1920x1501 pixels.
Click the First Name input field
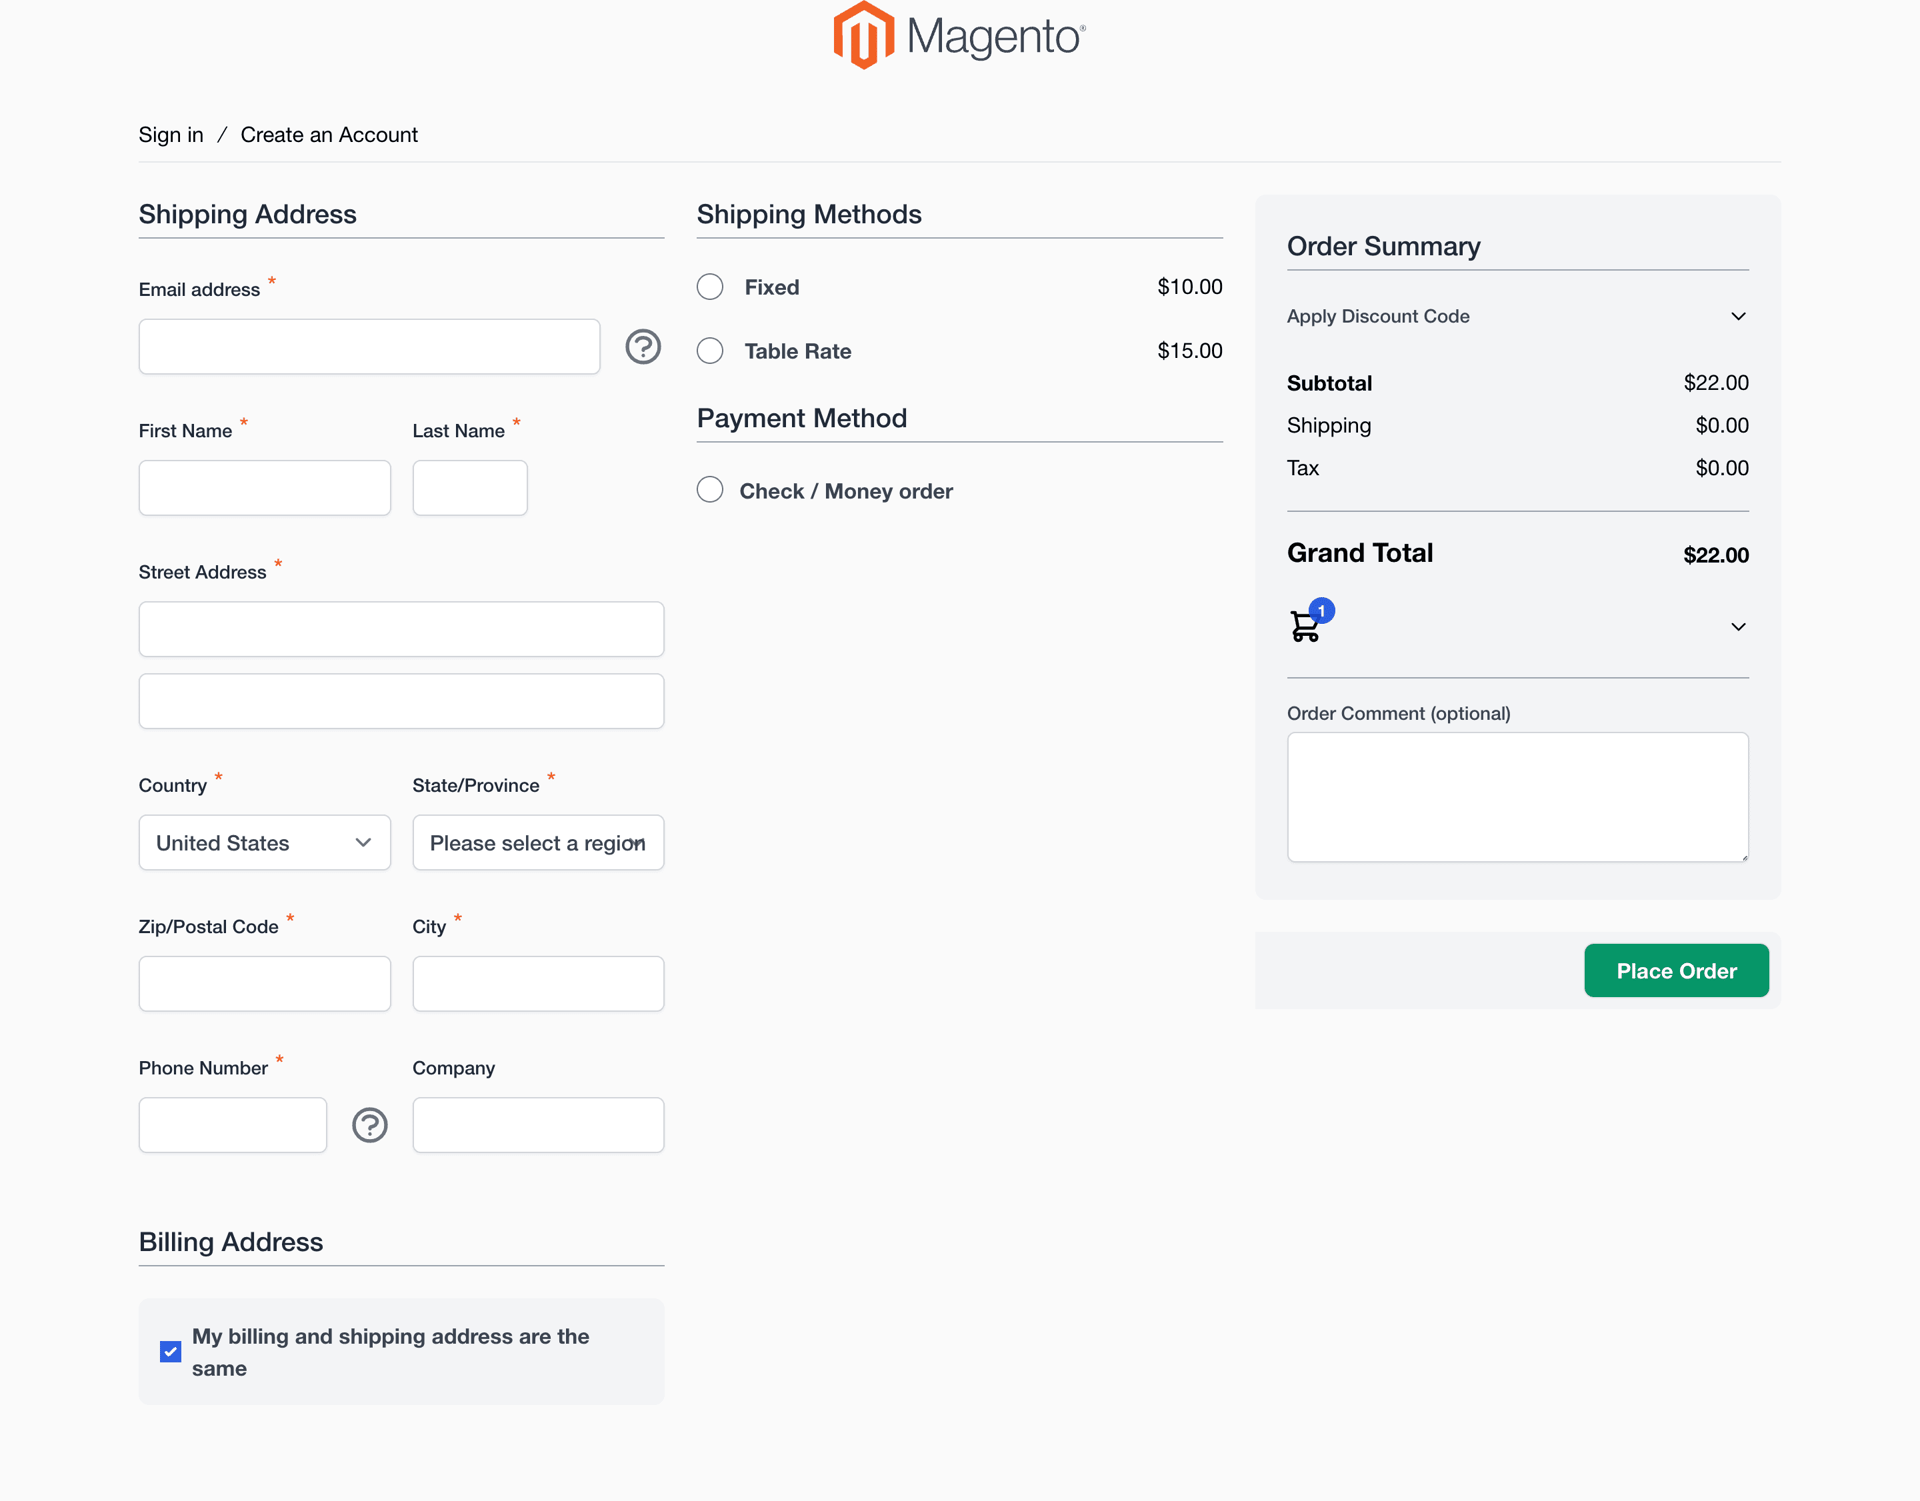tap(264, 488)
